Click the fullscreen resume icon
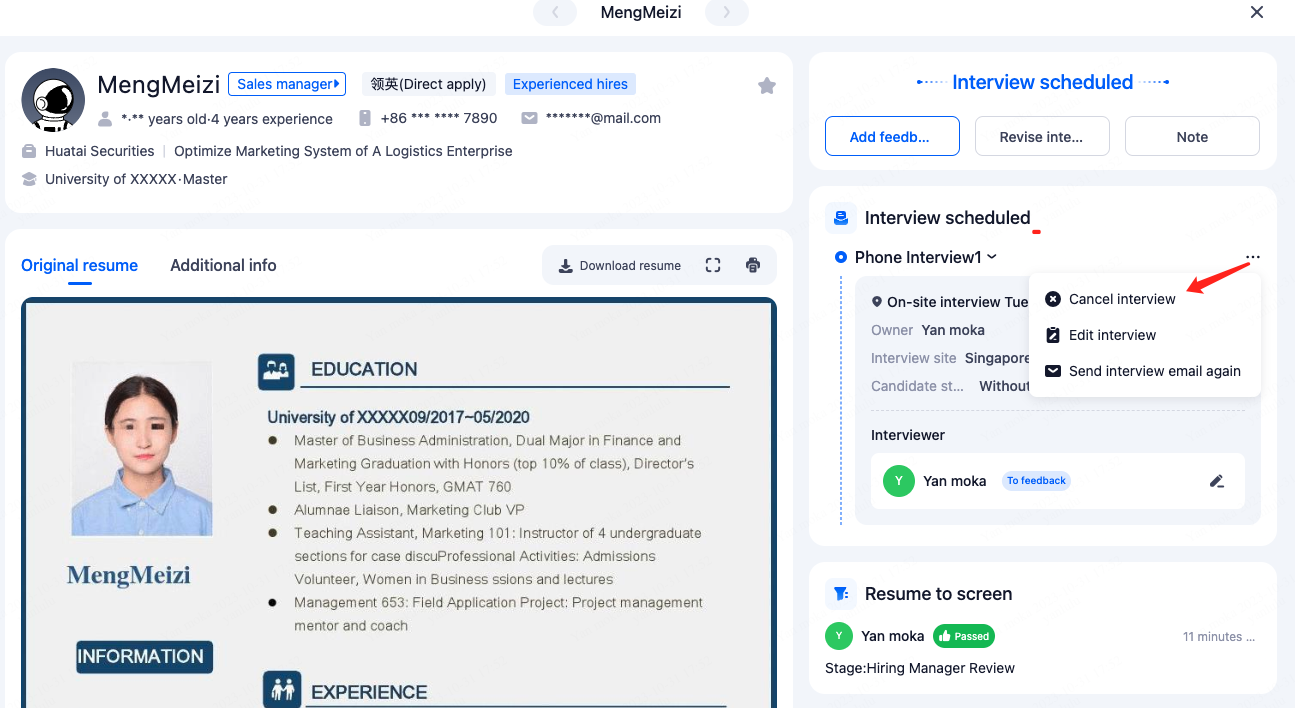1295x708 pixels. [713, 265]
